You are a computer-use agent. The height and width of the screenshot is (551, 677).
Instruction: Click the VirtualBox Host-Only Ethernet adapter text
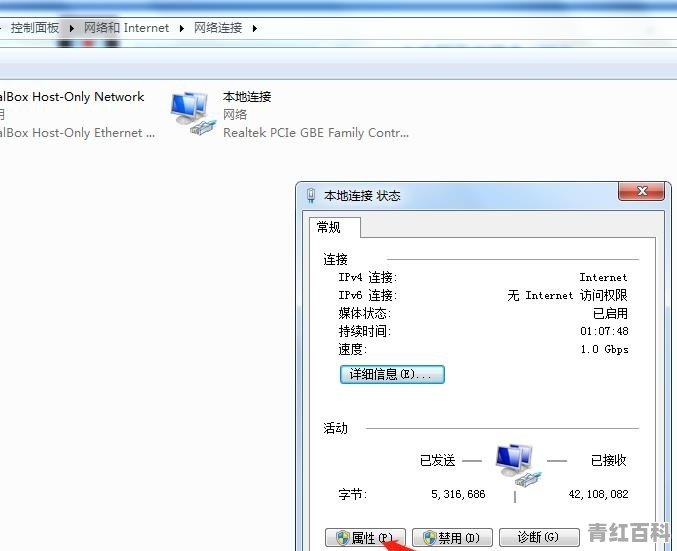tap(77, 133)
